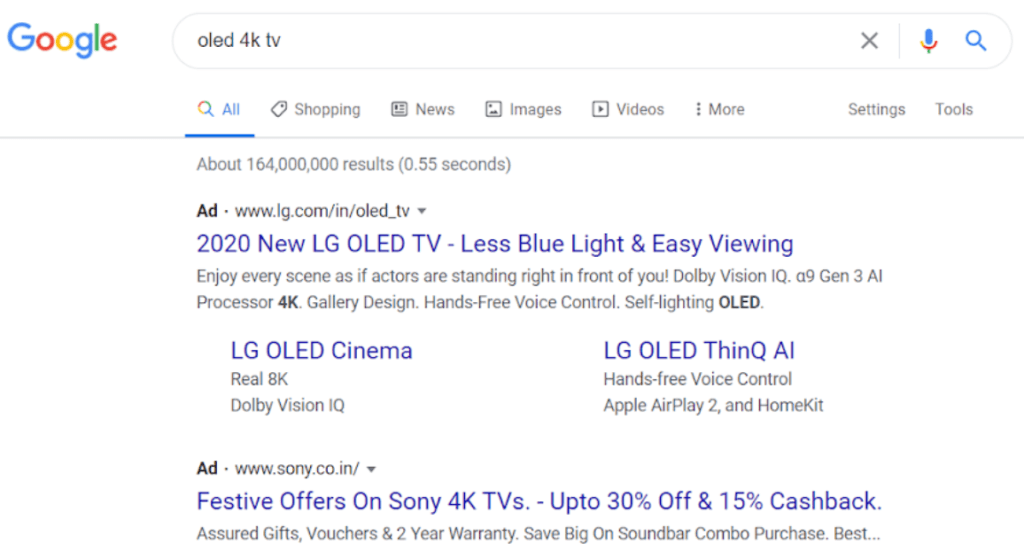Image resolution: width=1024 pixels, height=559 pixels.
Task: Expand the More search categories menu
Action: tap(719, 109)
